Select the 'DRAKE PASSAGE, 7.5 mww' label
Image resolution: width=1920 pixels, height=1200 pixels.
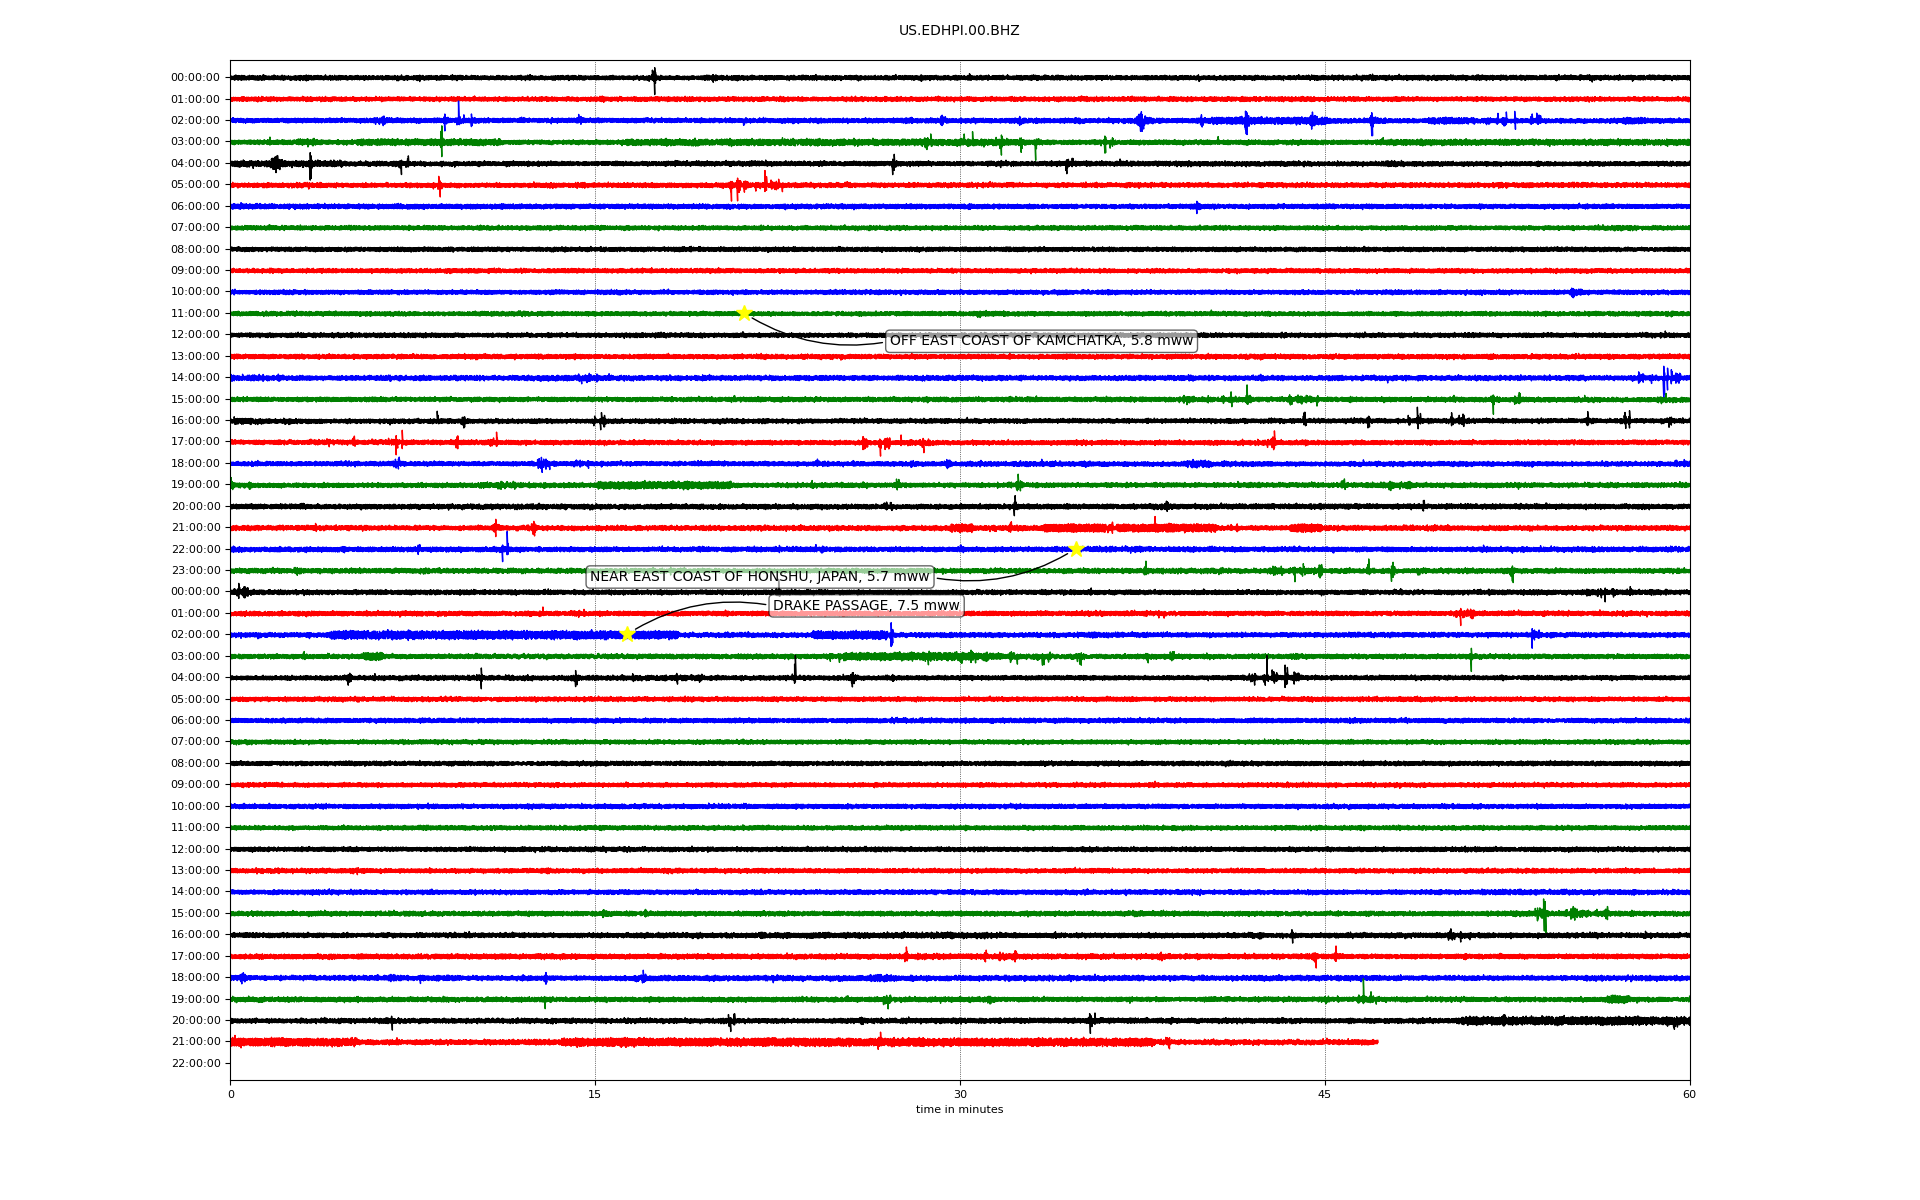click(x=866, y=606)
